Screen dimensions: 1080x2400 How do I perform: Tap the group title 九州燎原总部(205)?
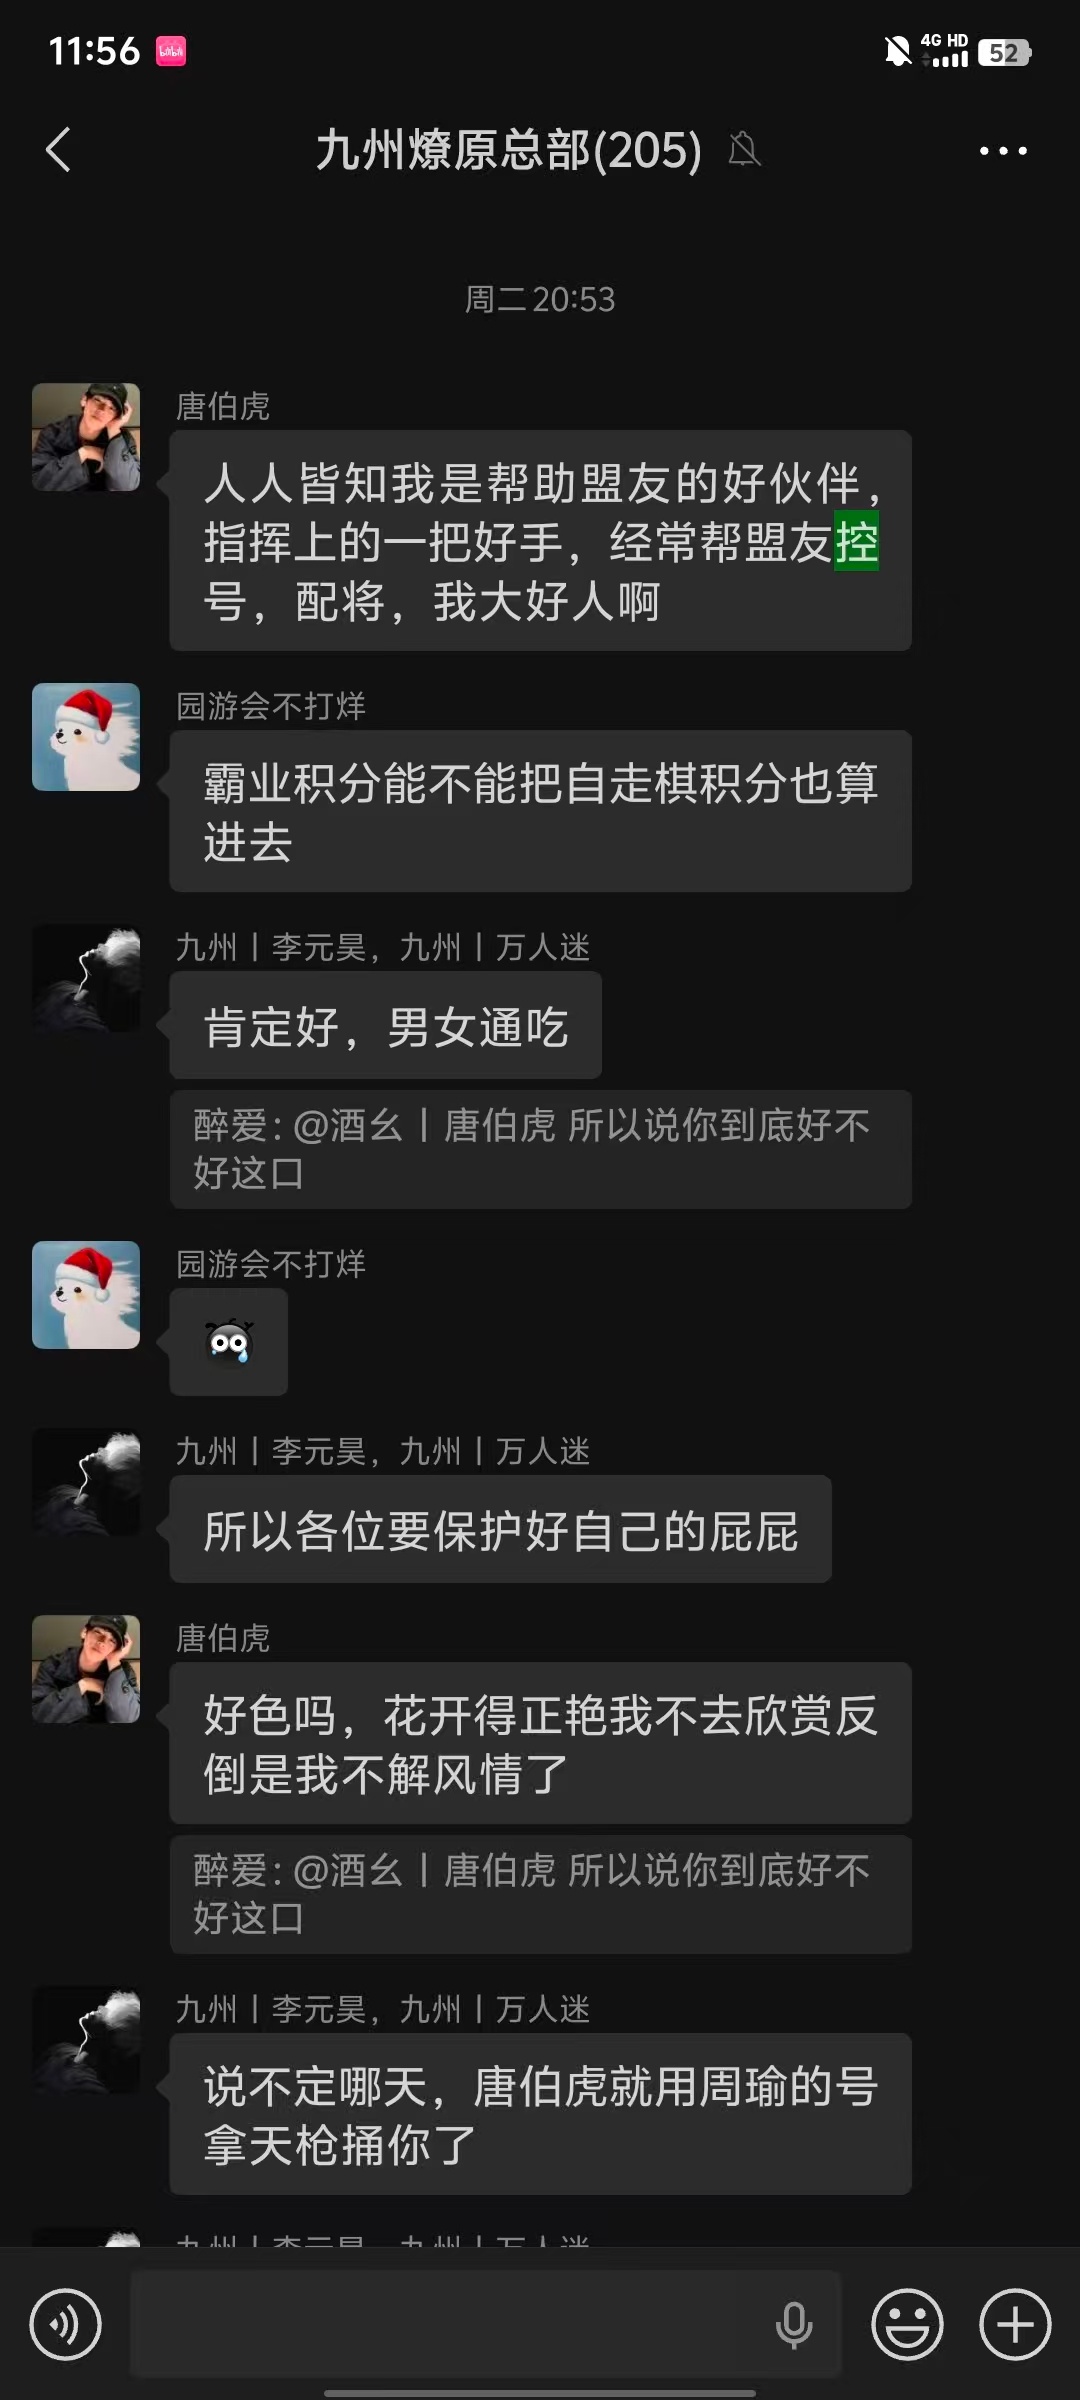coord(509,150)
